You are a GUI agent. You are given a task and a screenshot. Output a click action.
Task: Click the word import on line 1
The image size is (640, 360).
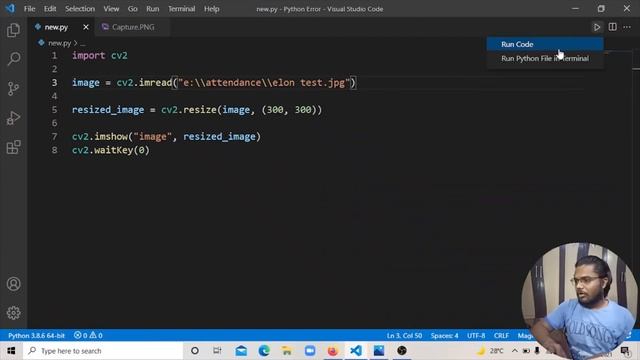pos(89,56)
